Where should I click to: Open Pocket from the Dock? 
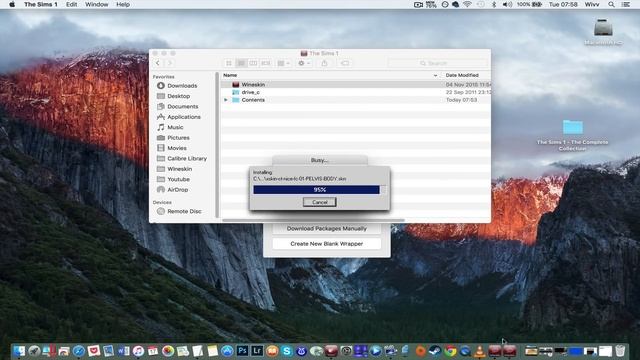pos(93,351)
